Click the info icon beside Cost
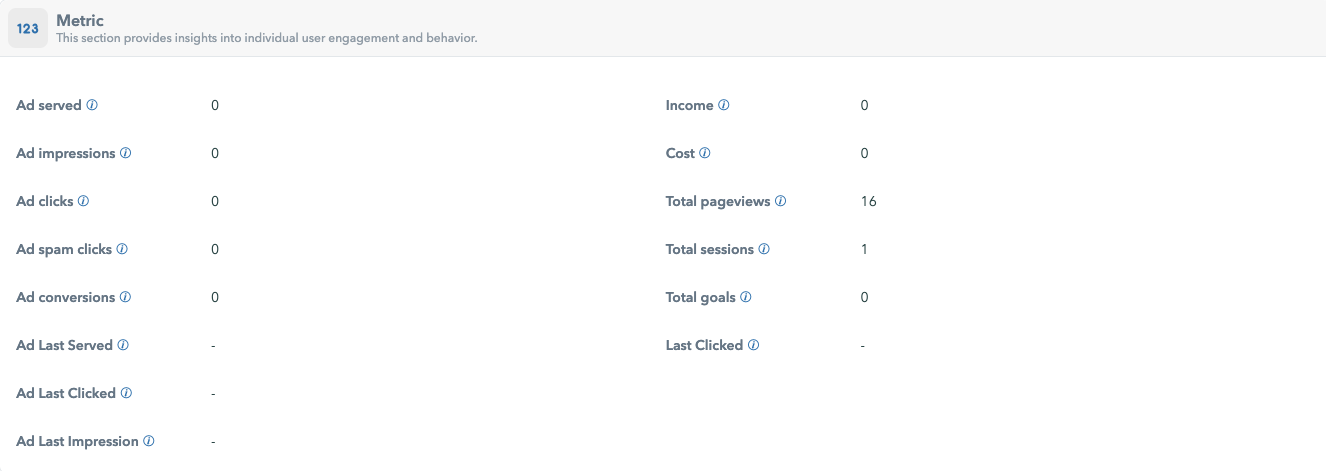The width and height of the screenshot is (1326, 471). [705, 153]
